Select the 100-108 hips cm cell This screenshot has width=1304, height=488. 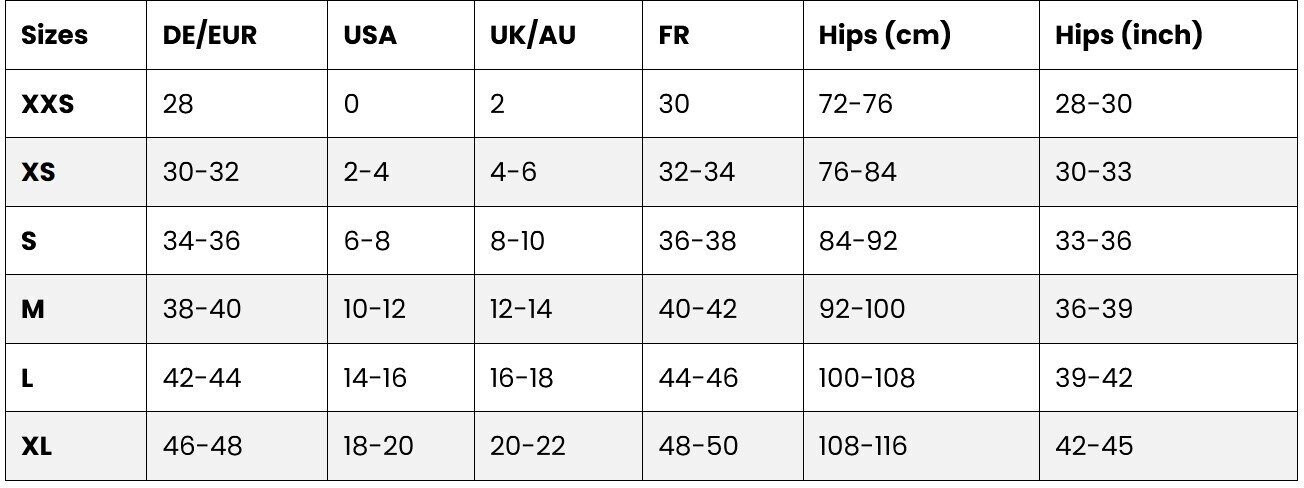pos(866,378)
